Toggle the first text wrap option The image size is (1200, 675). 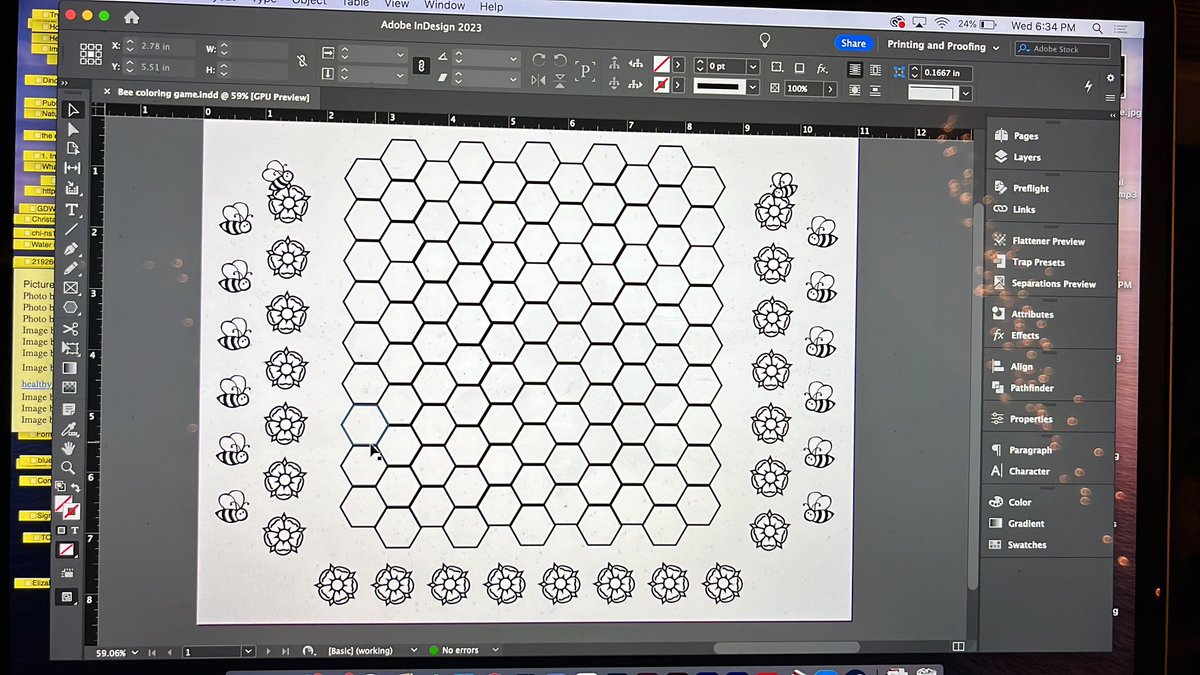click(854, 70)
